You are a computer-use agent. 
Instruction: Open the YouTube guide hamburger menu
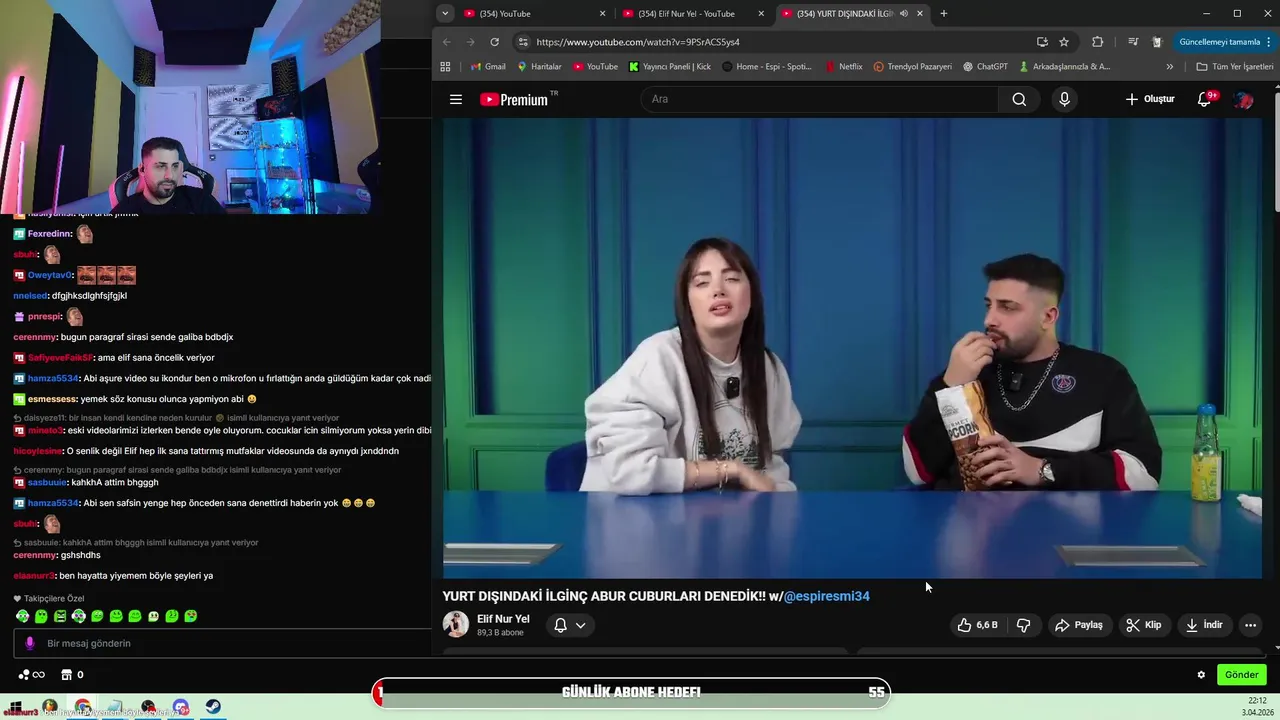[456, 99]
